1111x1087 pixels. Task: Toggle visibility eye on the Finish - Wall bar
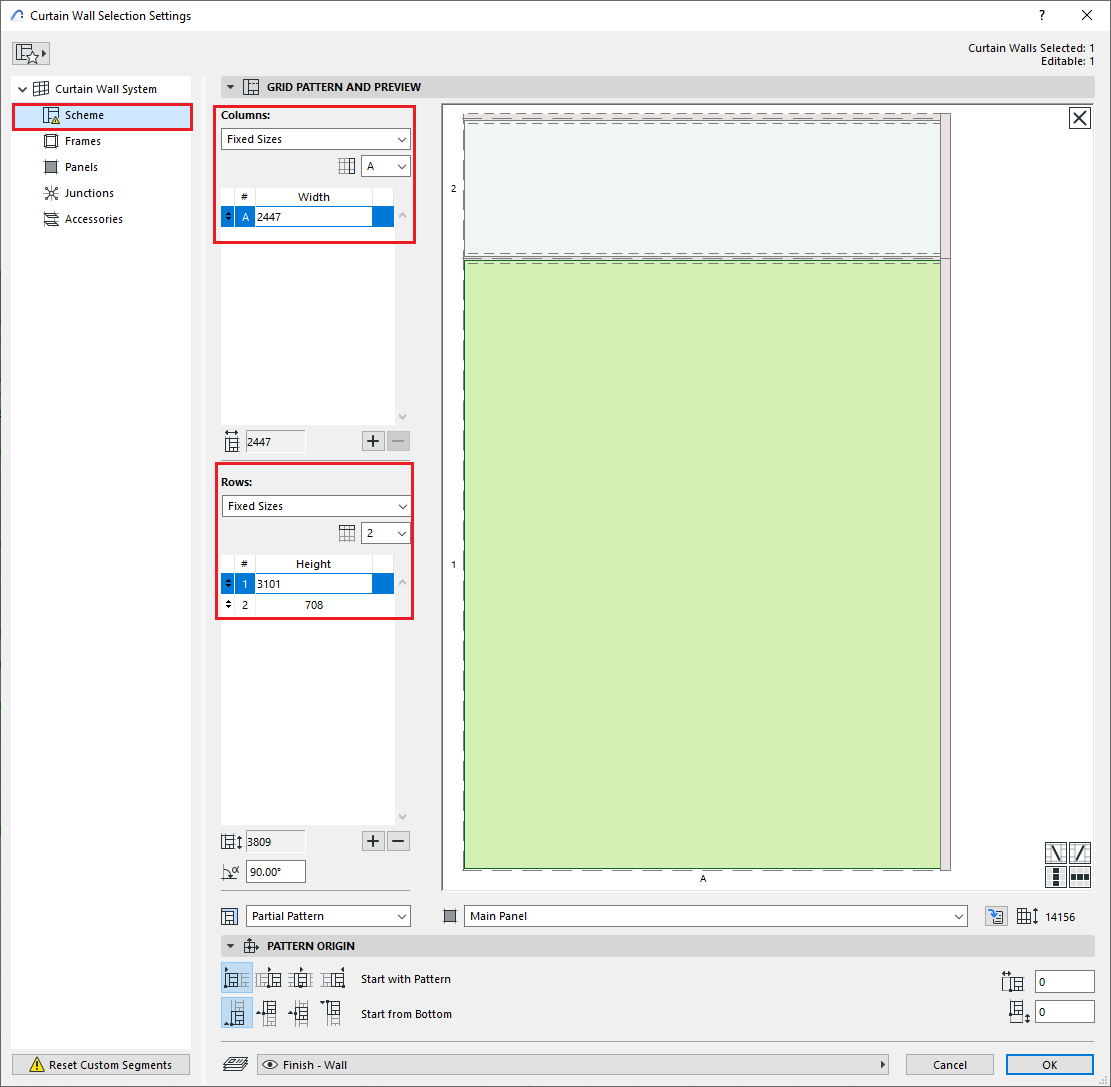coord(270,1064)
